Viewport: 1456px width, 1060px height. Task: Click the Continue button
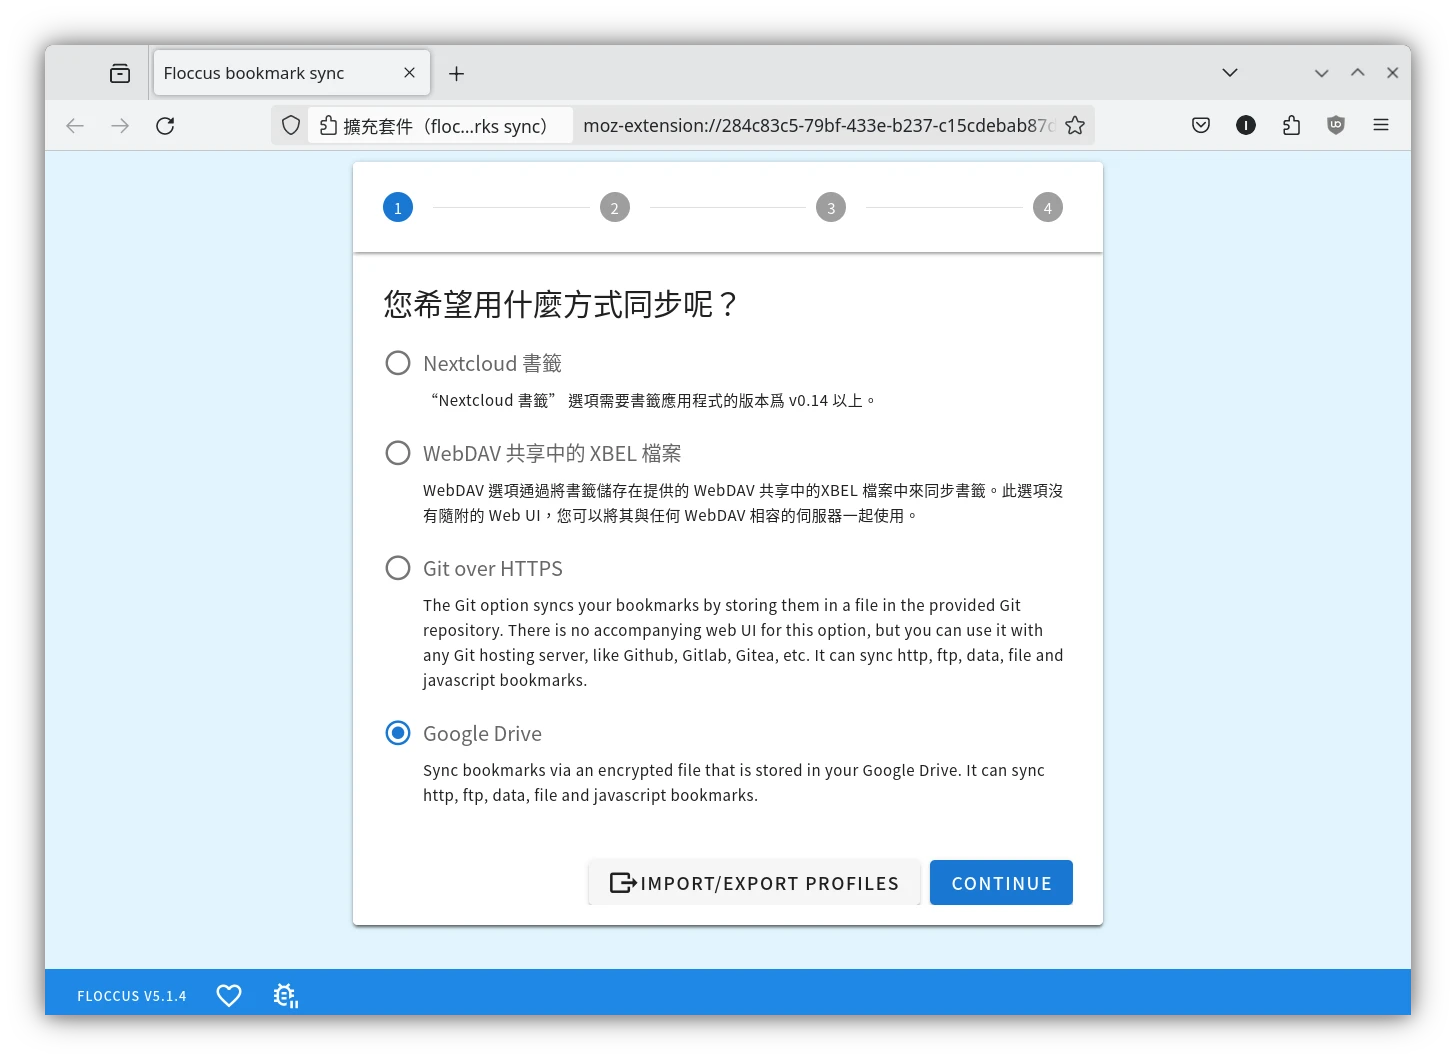click(1001, 883)
